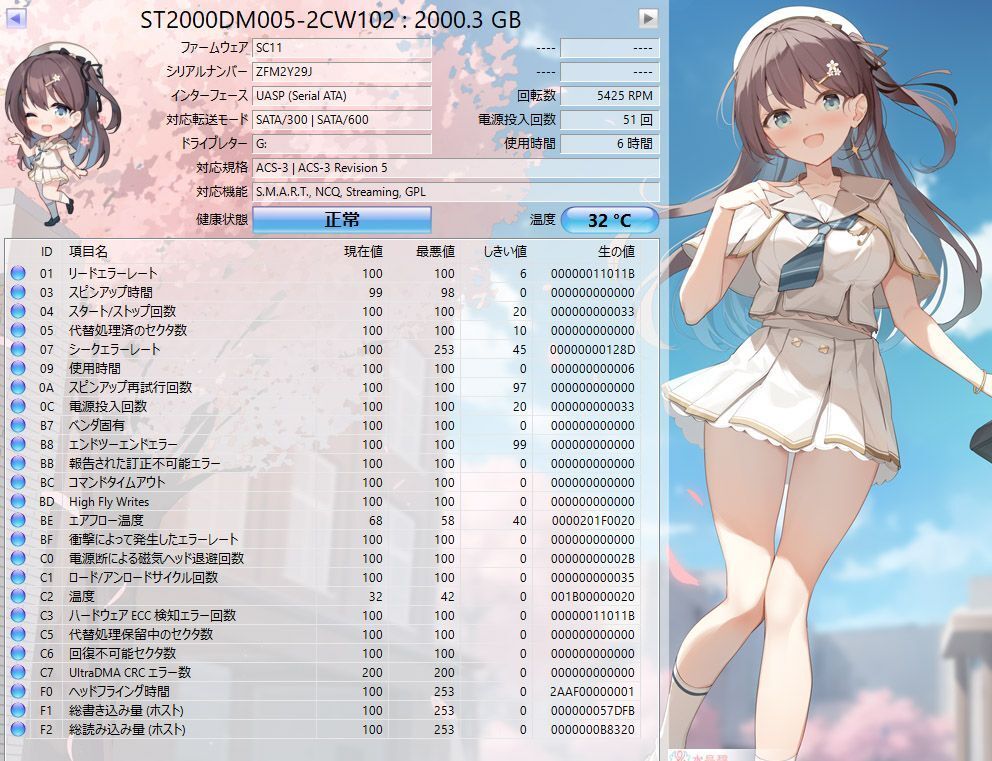This screenshot has height=761, width=992.
Task: Click the ACS-3 | ACS-3 Revision 5 field
Action: coord(456,168)
